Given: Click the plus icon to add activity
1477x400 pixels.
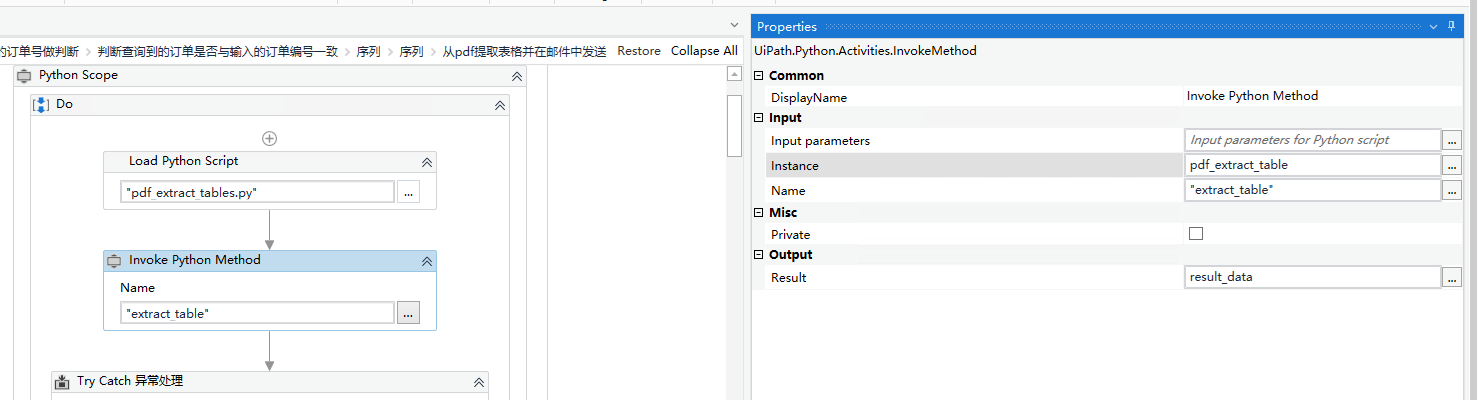Looking at the screenshot, I should [269, 139].
